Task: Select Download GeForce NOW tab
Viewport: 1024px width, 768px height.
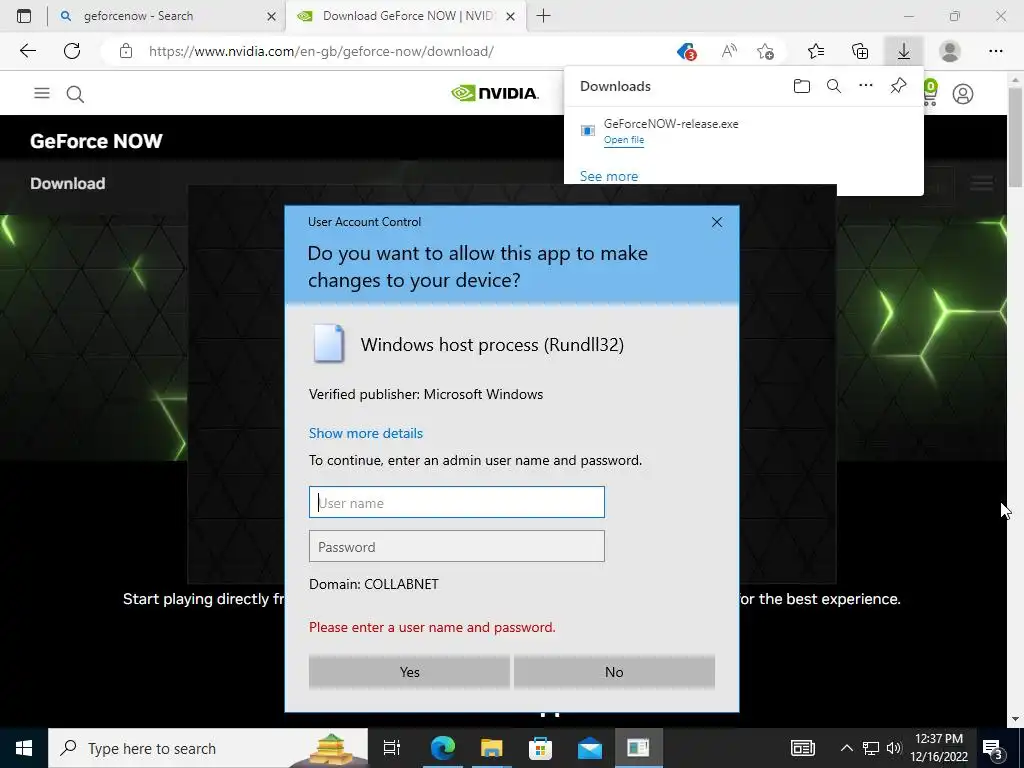Action: 404,16
